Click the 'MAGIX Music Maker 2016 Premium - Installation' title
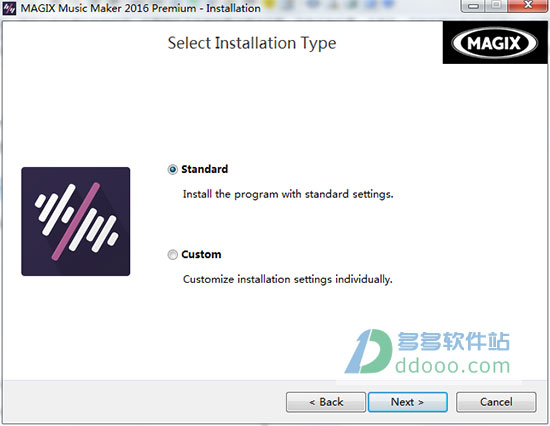The height and width of the screenshot is (426, 550). (x=140, y=8)
